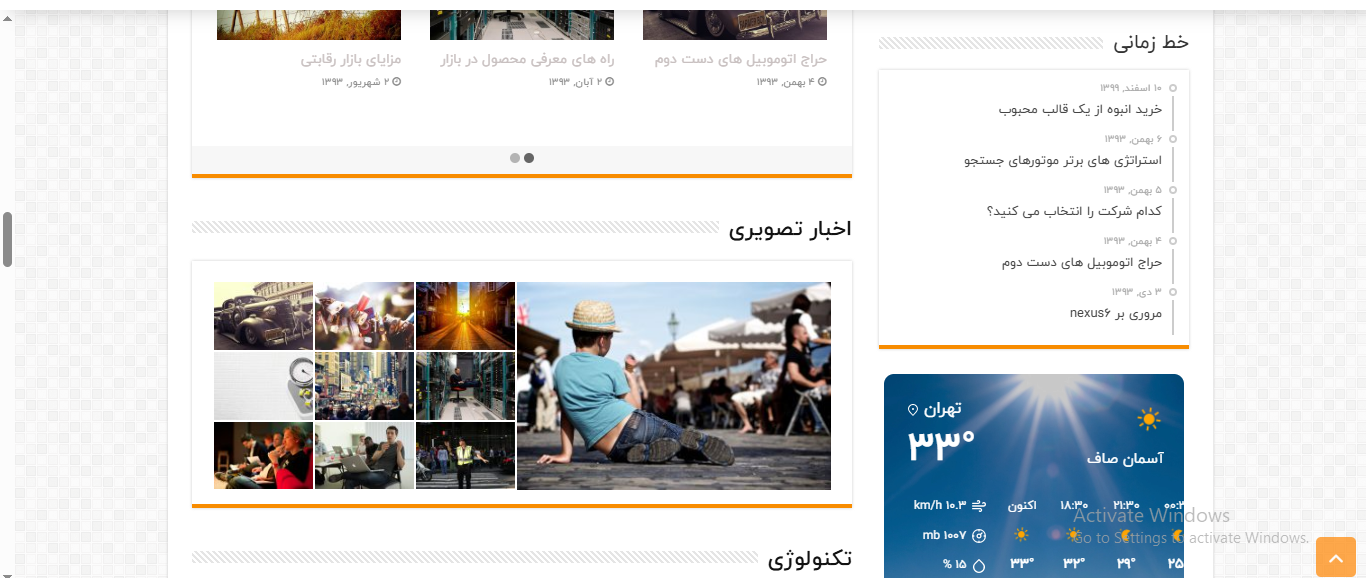This screenshot has height=578, width=1366.
Task: Switch to the lighter carousel pagination dot
Action: [515, 158]
